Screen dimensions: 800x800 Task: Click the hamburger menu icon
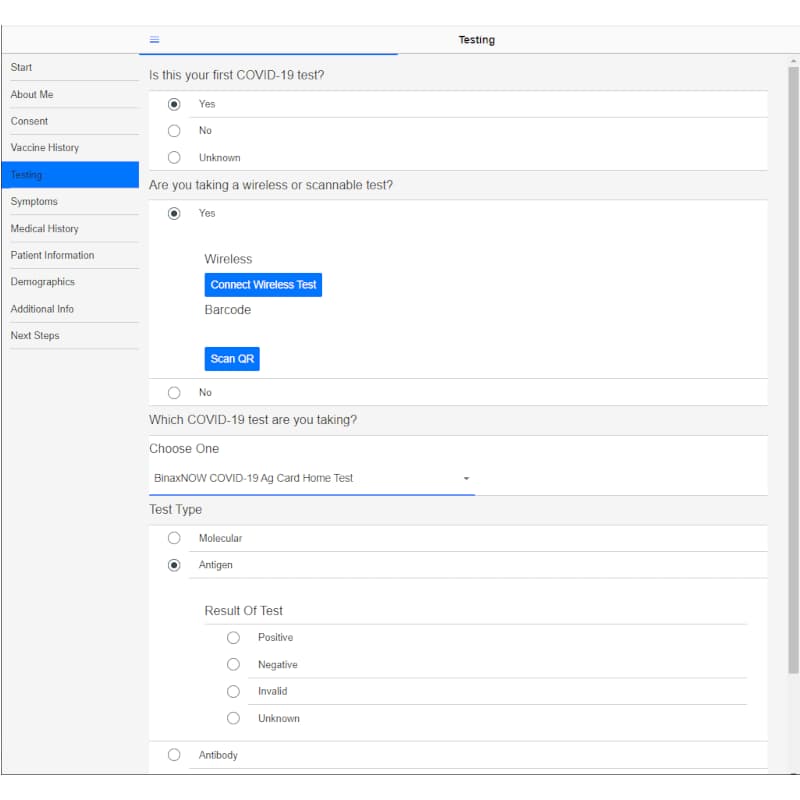point(154,40)
